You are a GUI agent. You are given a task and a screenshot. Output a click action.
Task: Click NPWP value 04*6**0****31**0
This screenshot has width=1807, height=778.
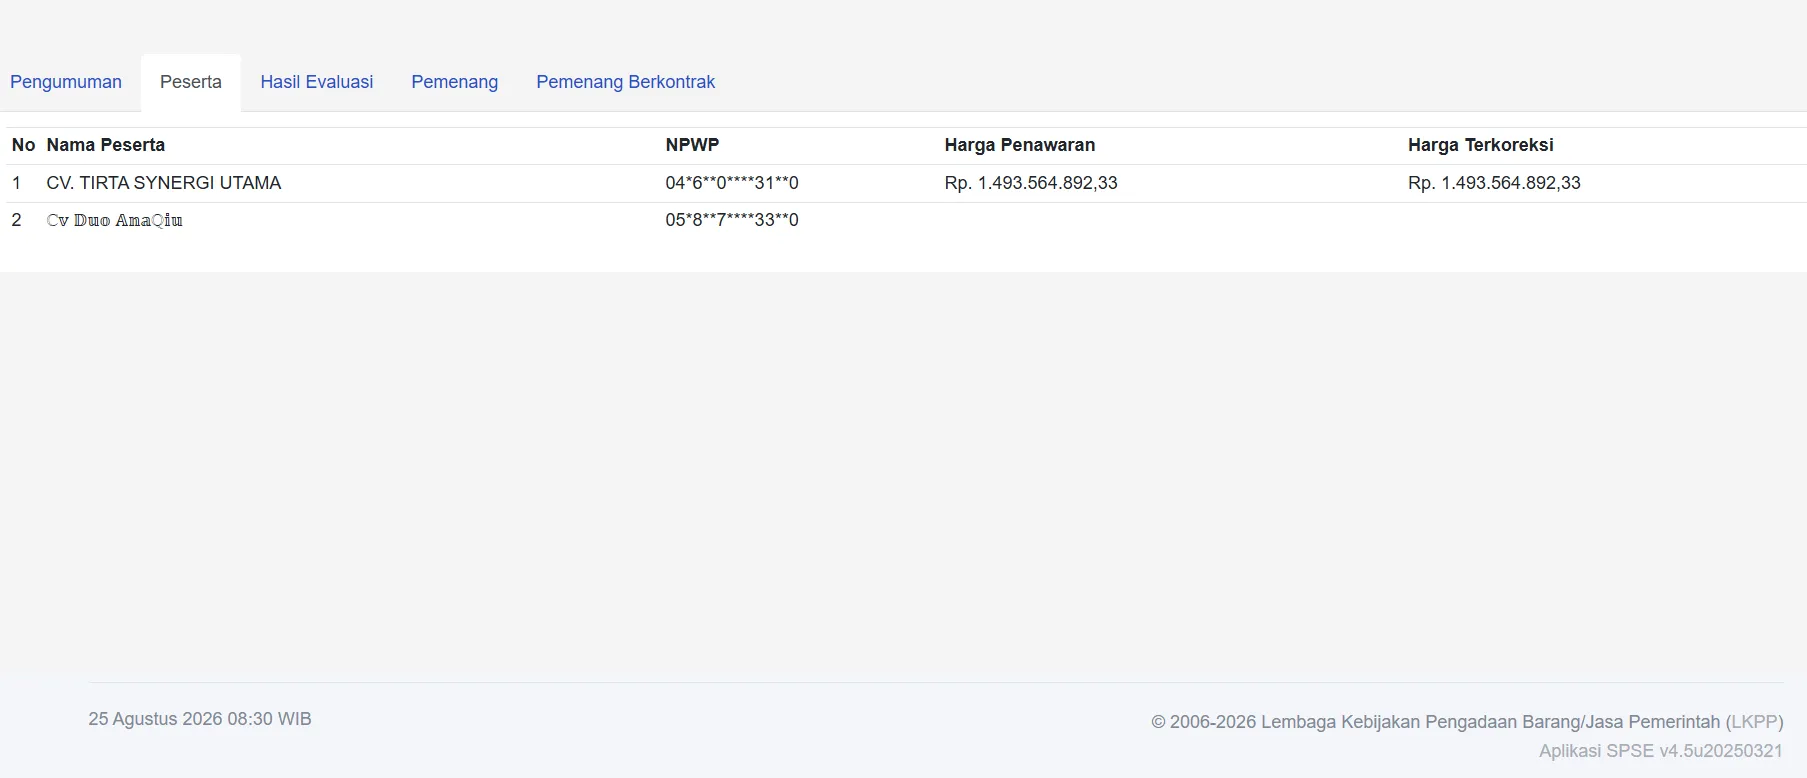(732, 183)
